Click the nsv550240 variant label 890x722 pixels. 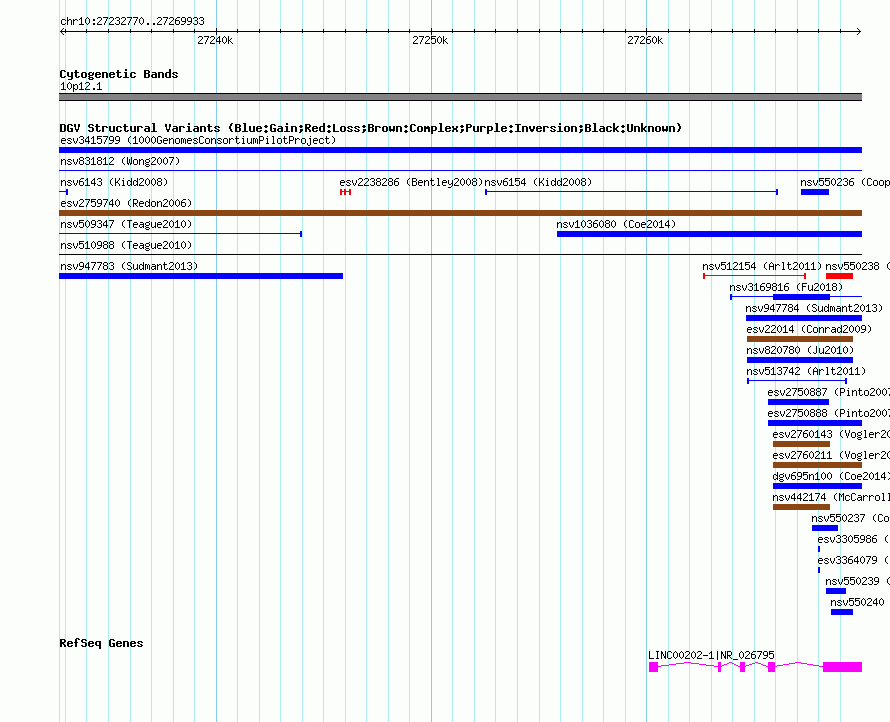[x=857, y=602]
